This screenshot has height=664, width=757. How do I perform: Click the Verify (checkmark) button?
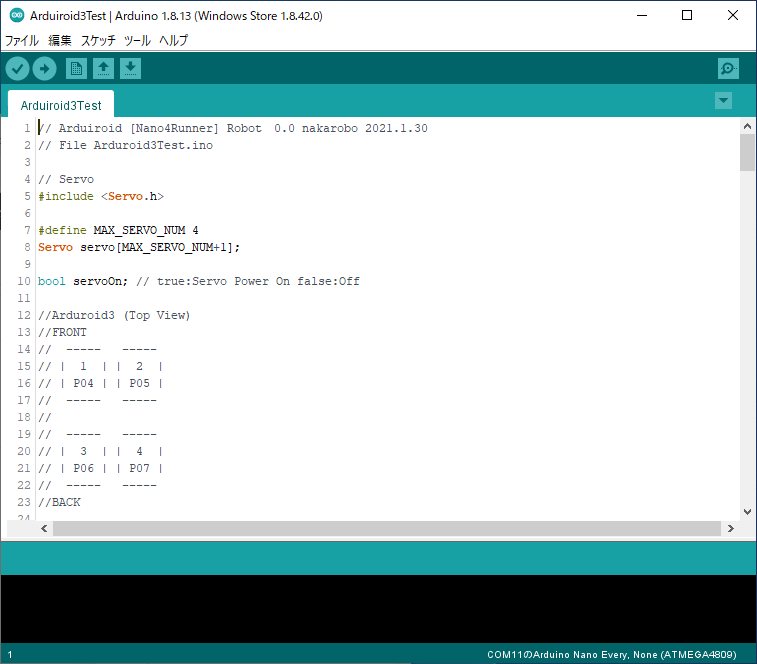click(17, 69)
